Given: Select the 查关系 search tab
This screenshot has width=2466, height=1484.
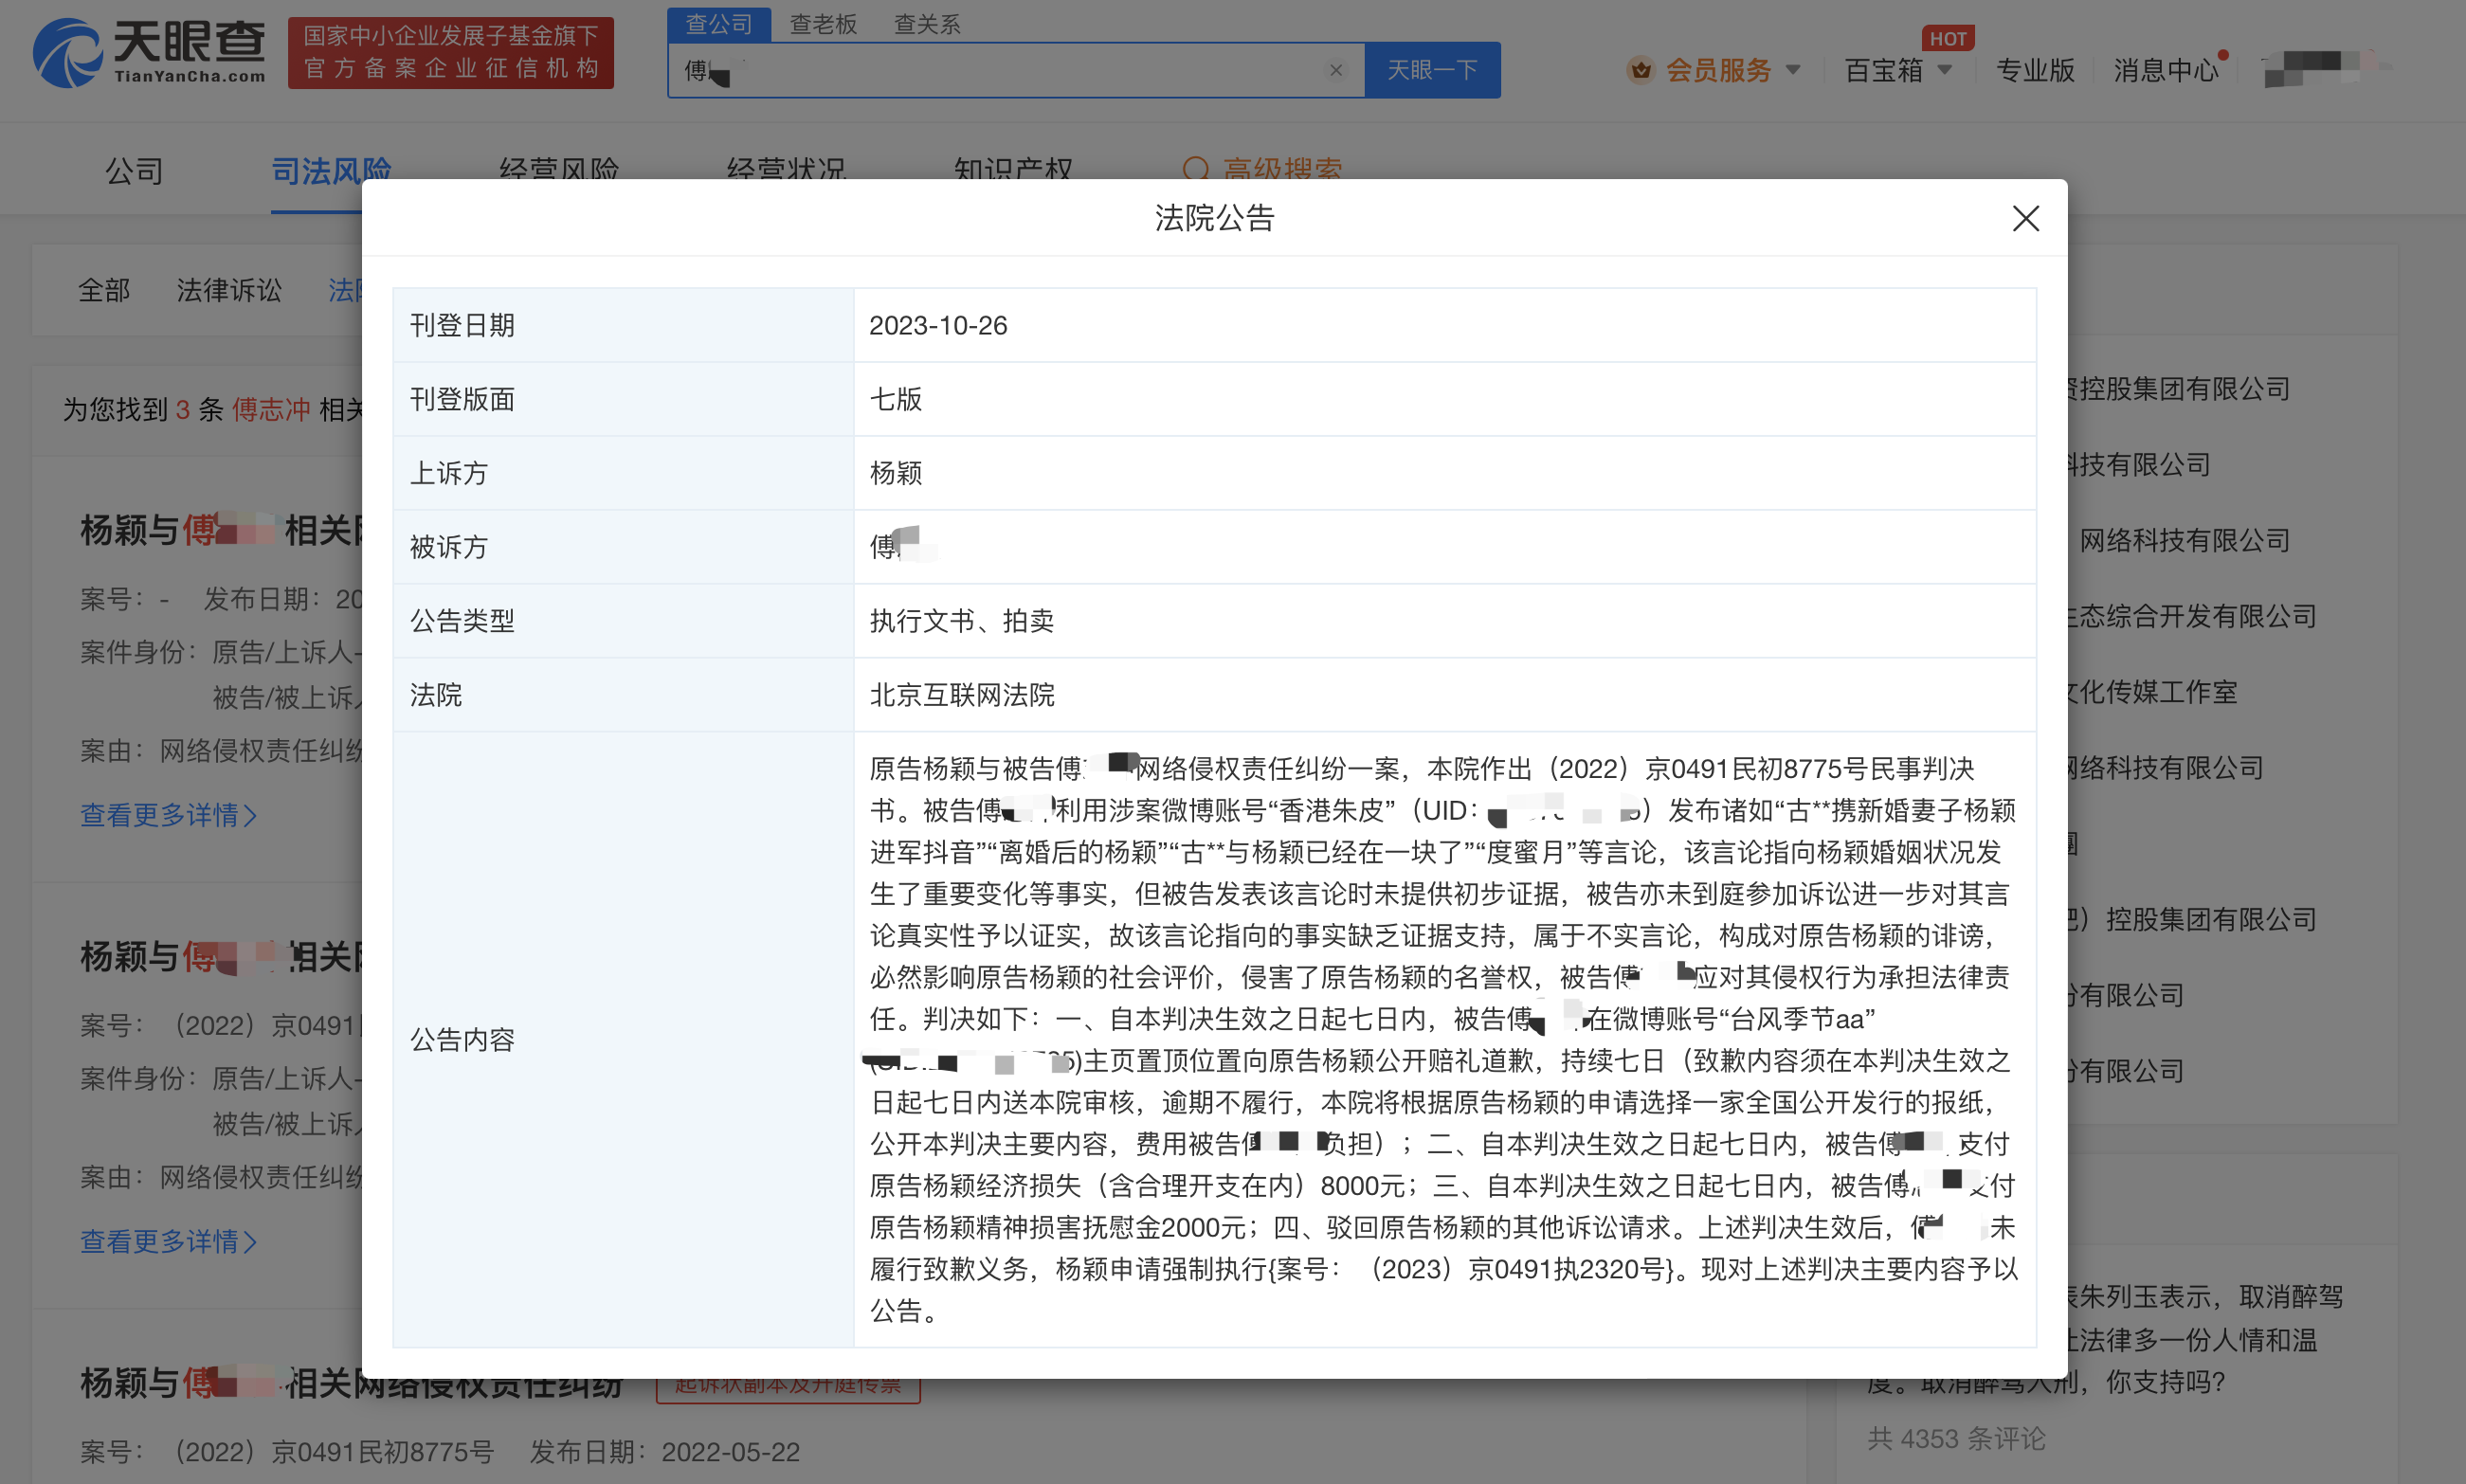Looking at the screenshot, I should coord(927,24).
